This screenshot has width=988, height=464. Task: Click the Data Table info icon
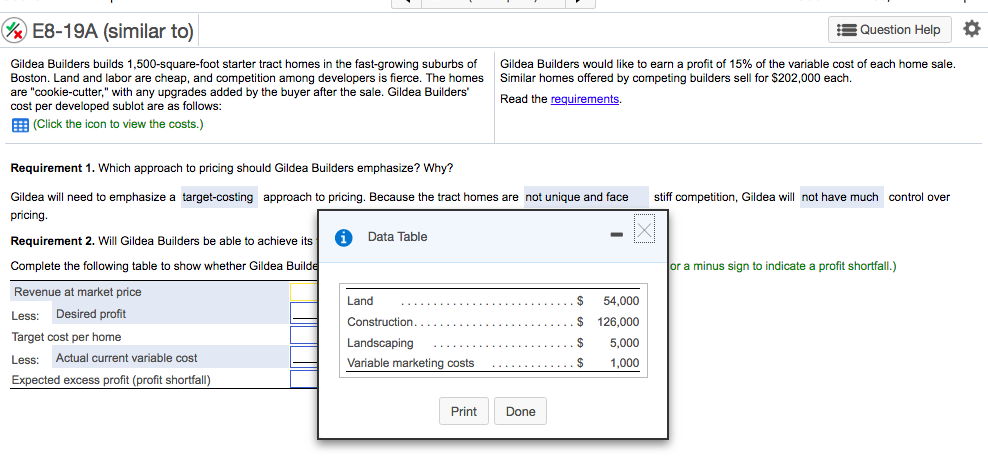click(343, 237)
